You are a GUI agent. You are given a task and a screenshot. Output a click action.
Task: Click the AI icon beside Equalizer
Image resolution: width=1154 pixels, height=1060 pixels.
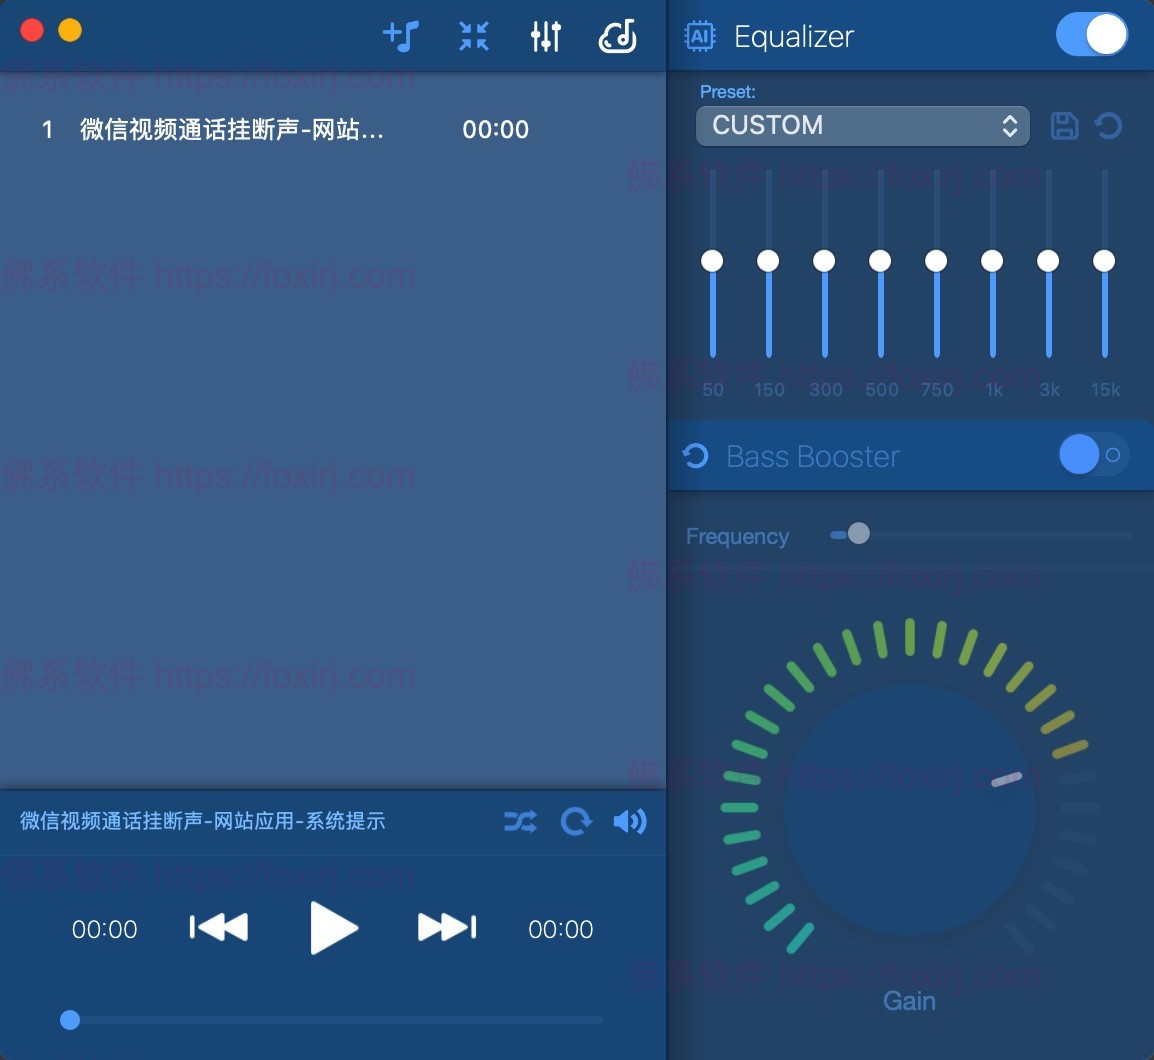[x=699, y=35]
